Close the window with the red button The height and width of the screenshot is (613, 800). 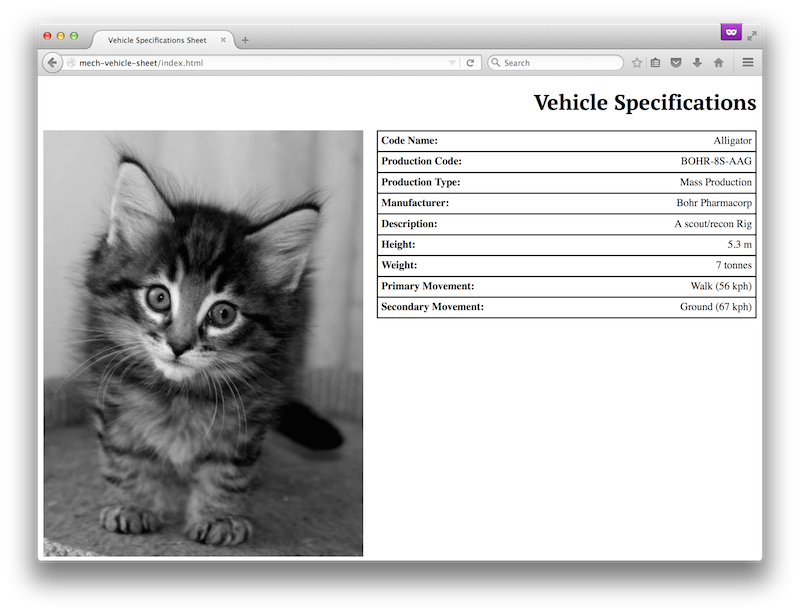pyautogui.click(x=47, y=36)
